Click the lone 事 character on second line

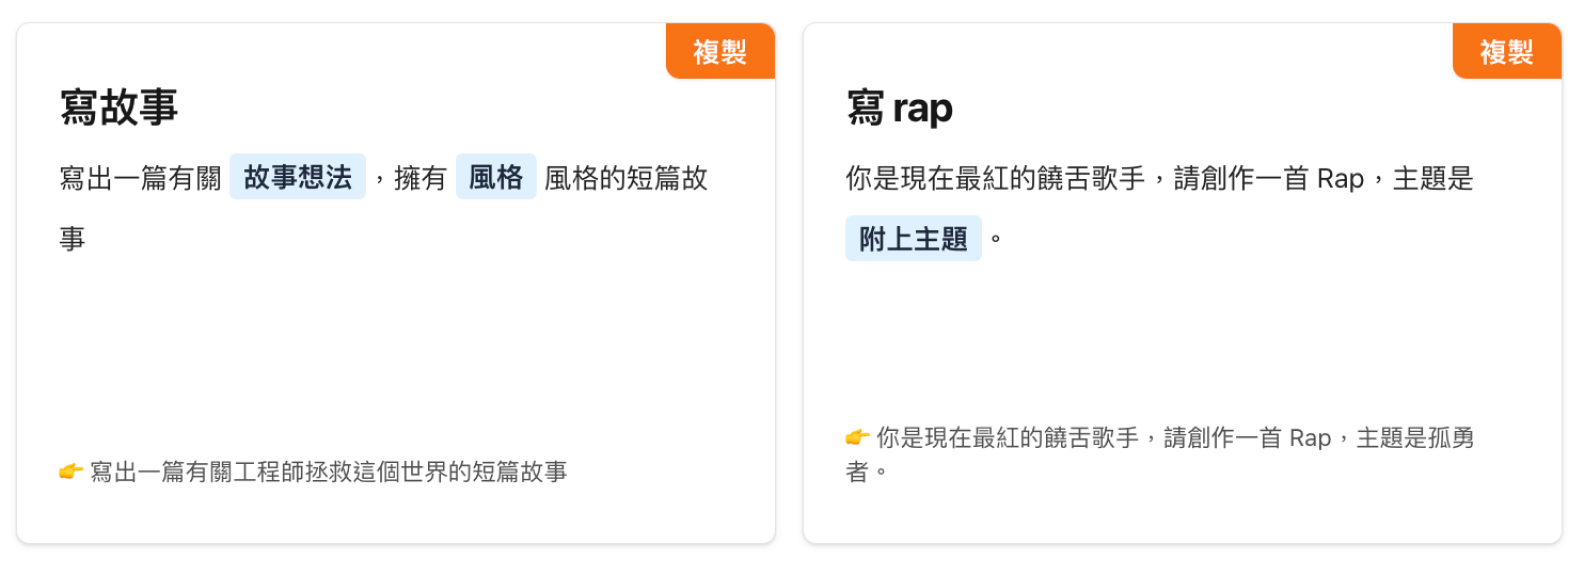tap(72, 239)
